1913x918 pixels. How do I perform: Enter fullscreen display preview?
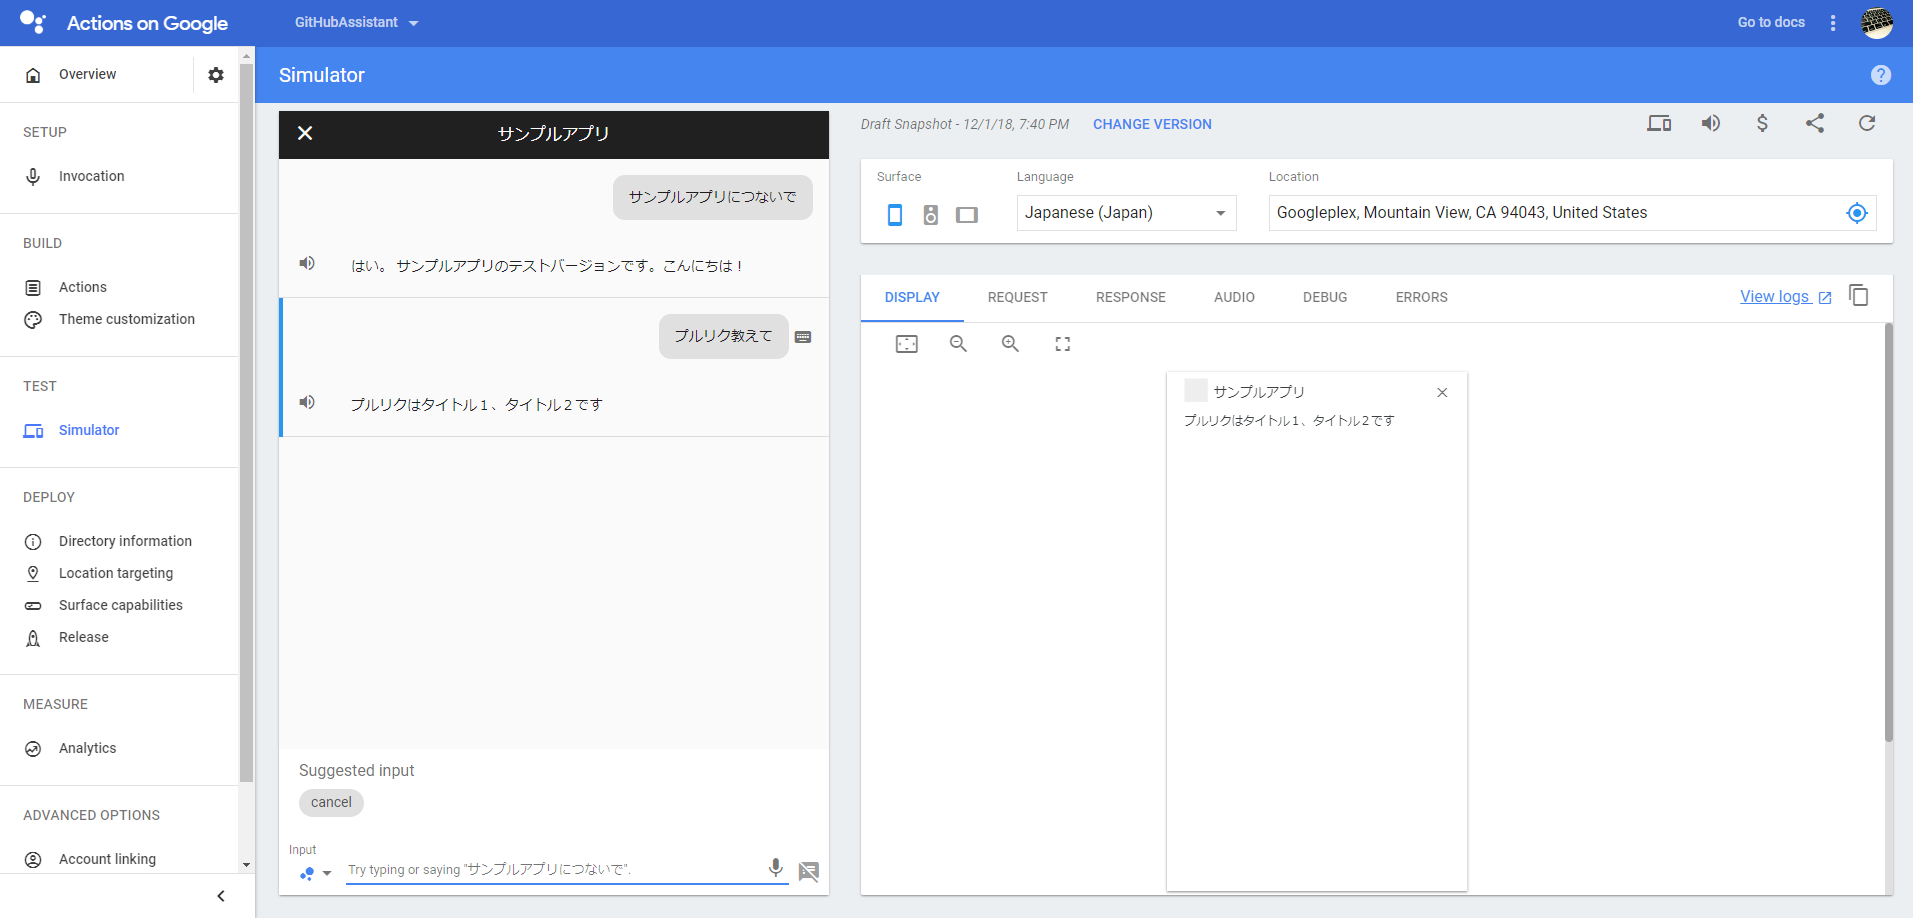click(x=1063, y=344)
